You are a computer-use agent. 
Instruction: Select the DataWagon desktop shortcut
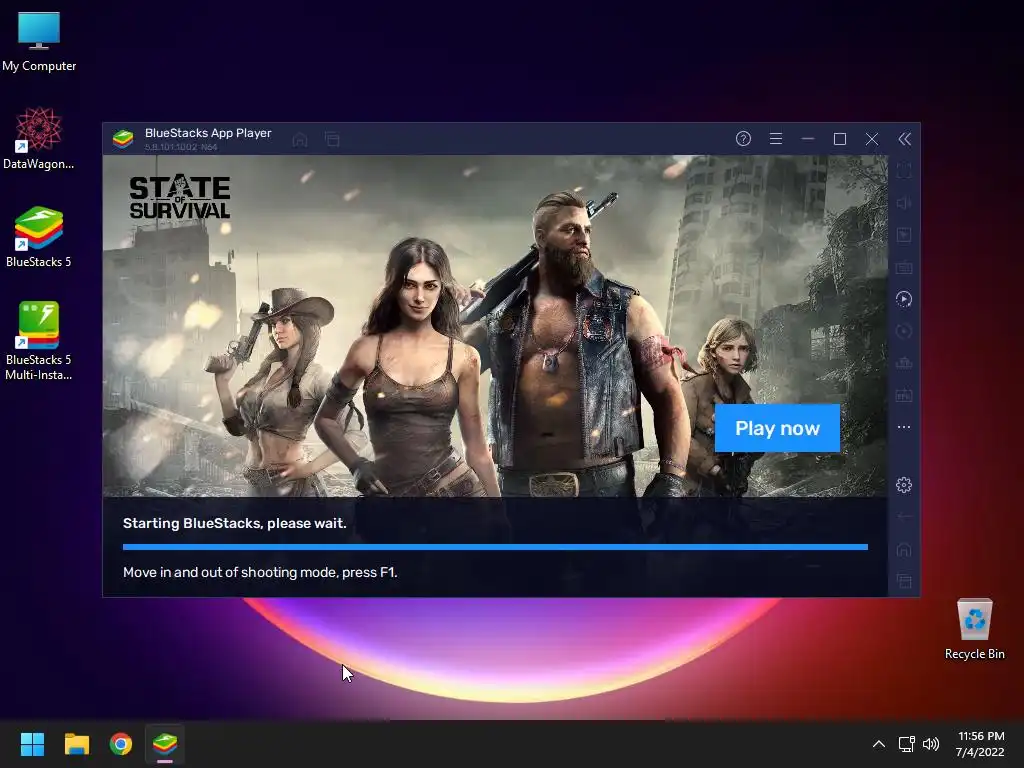coord(39,138)
